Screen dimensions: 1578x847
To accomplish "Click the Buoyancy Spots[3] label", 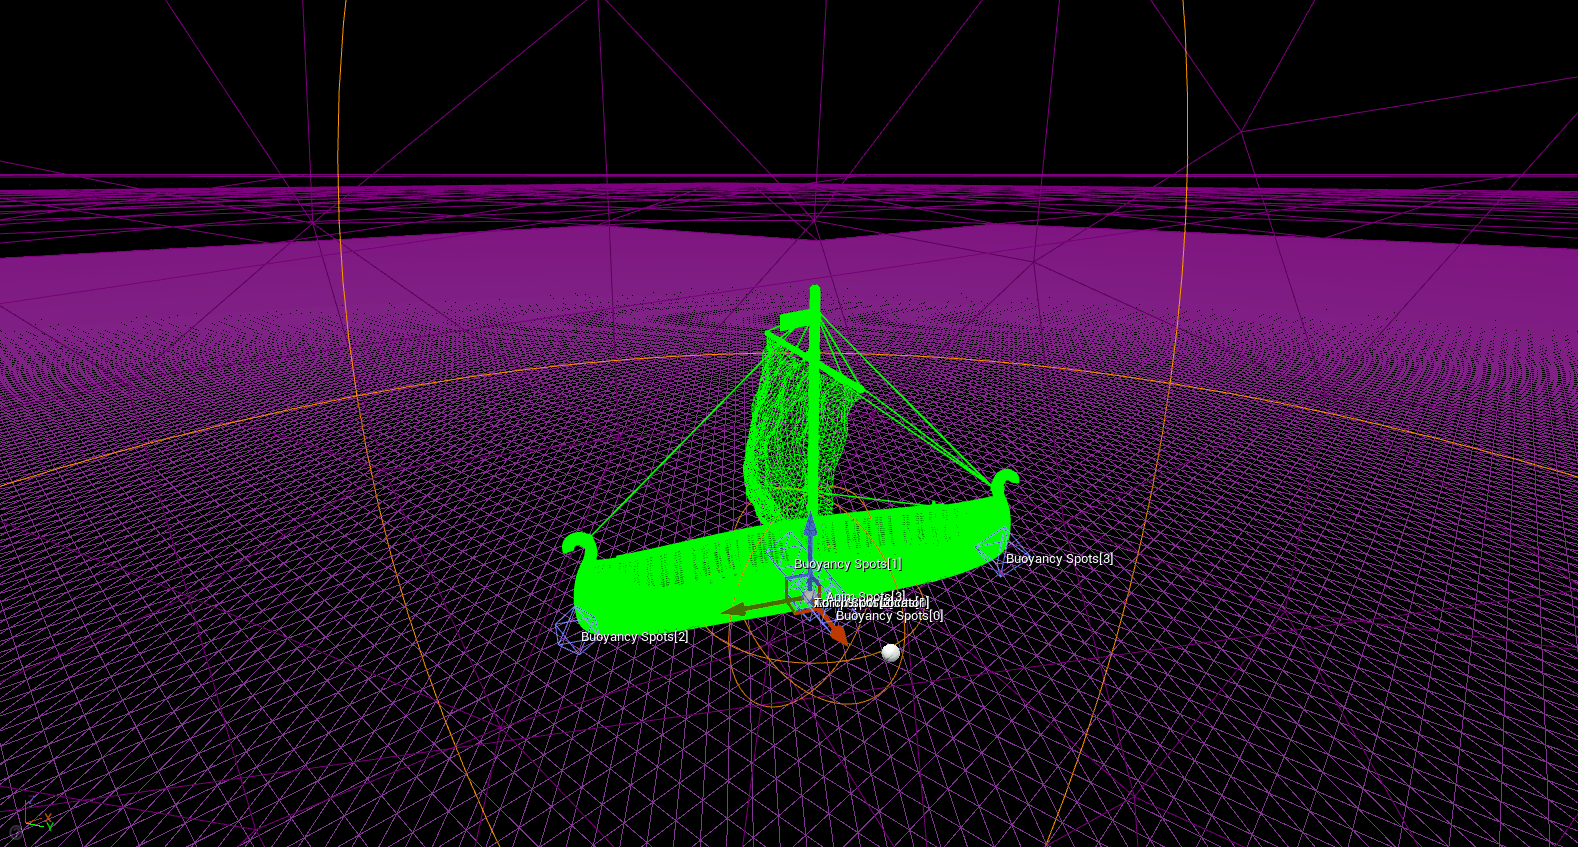I will 1059,559.
